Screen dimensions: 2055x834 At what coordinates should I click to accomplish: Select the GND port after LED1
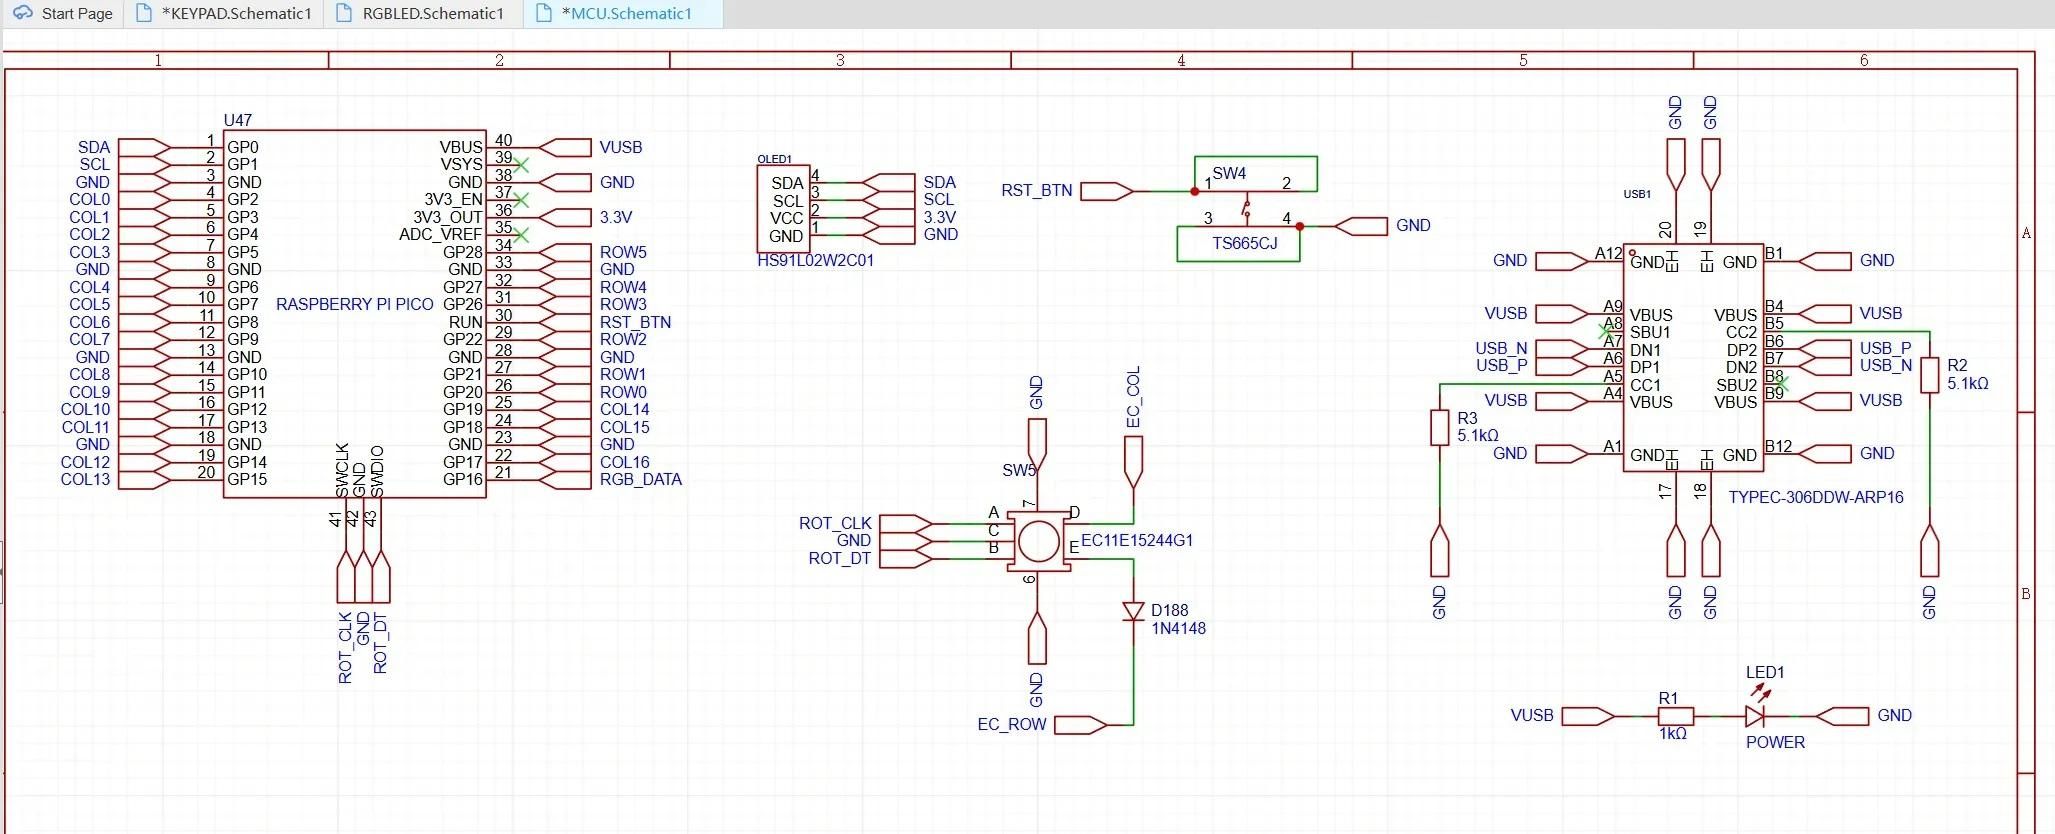point(1842,716)
